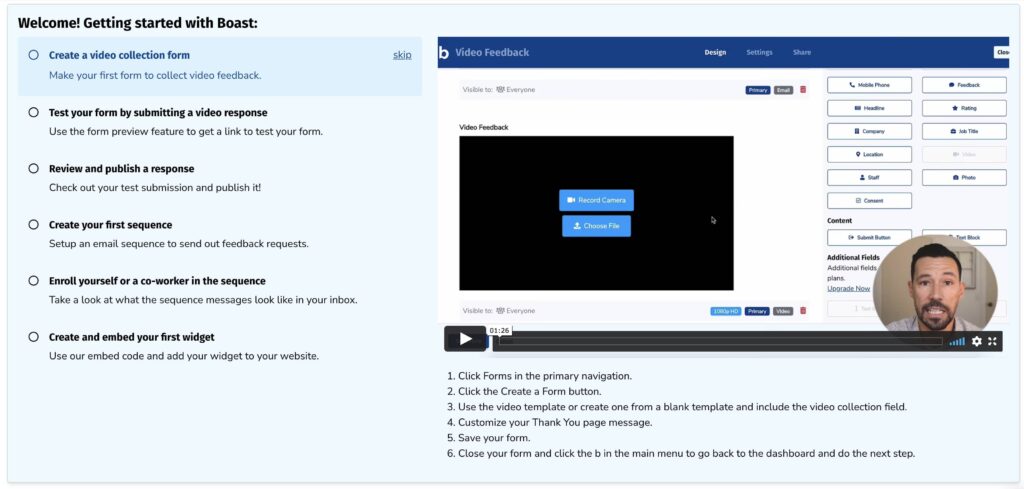This screenshot has width=1024, height=489.
Task: Mark circle for Create your first sequence
Action: pyautogui.click(x=33, y=225)
